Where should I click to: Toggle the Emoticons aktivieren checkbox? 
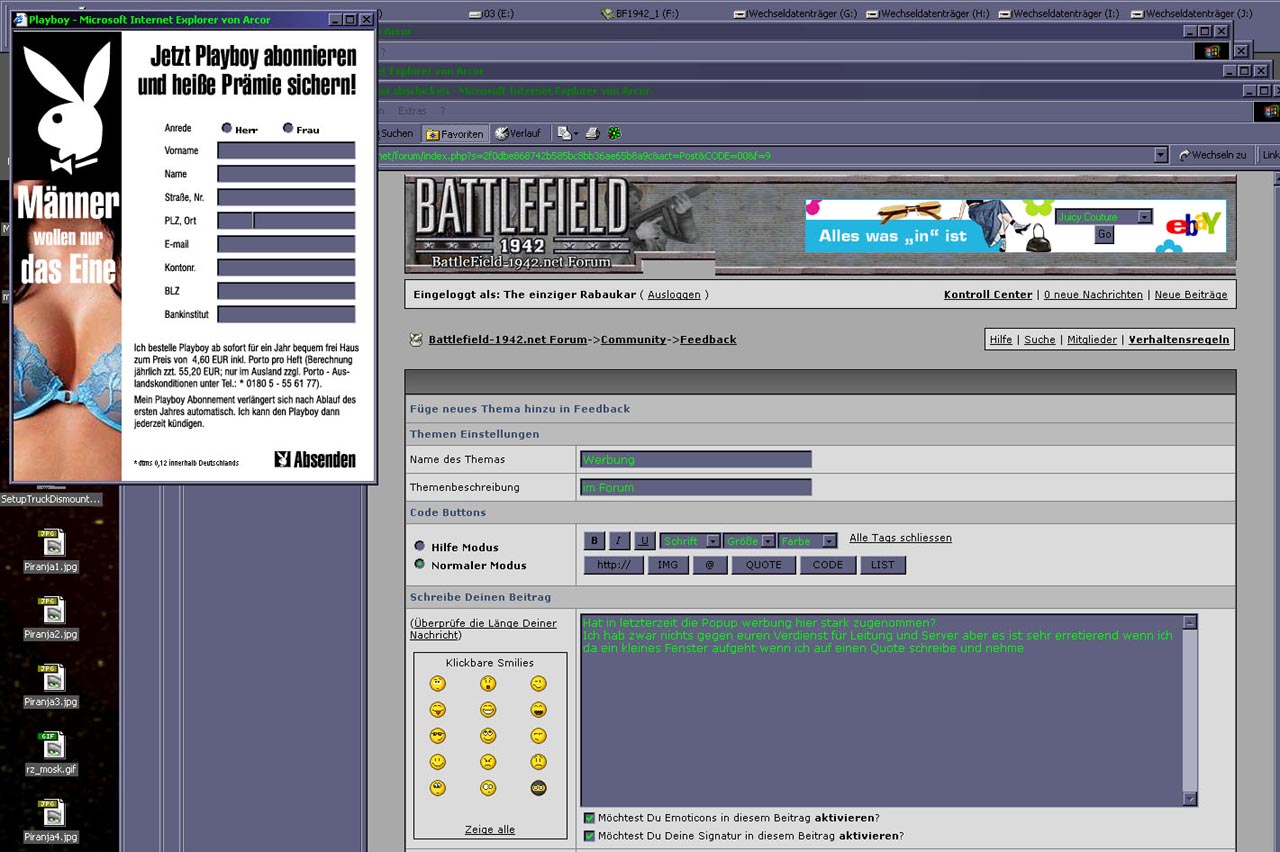tap(589, 818)
